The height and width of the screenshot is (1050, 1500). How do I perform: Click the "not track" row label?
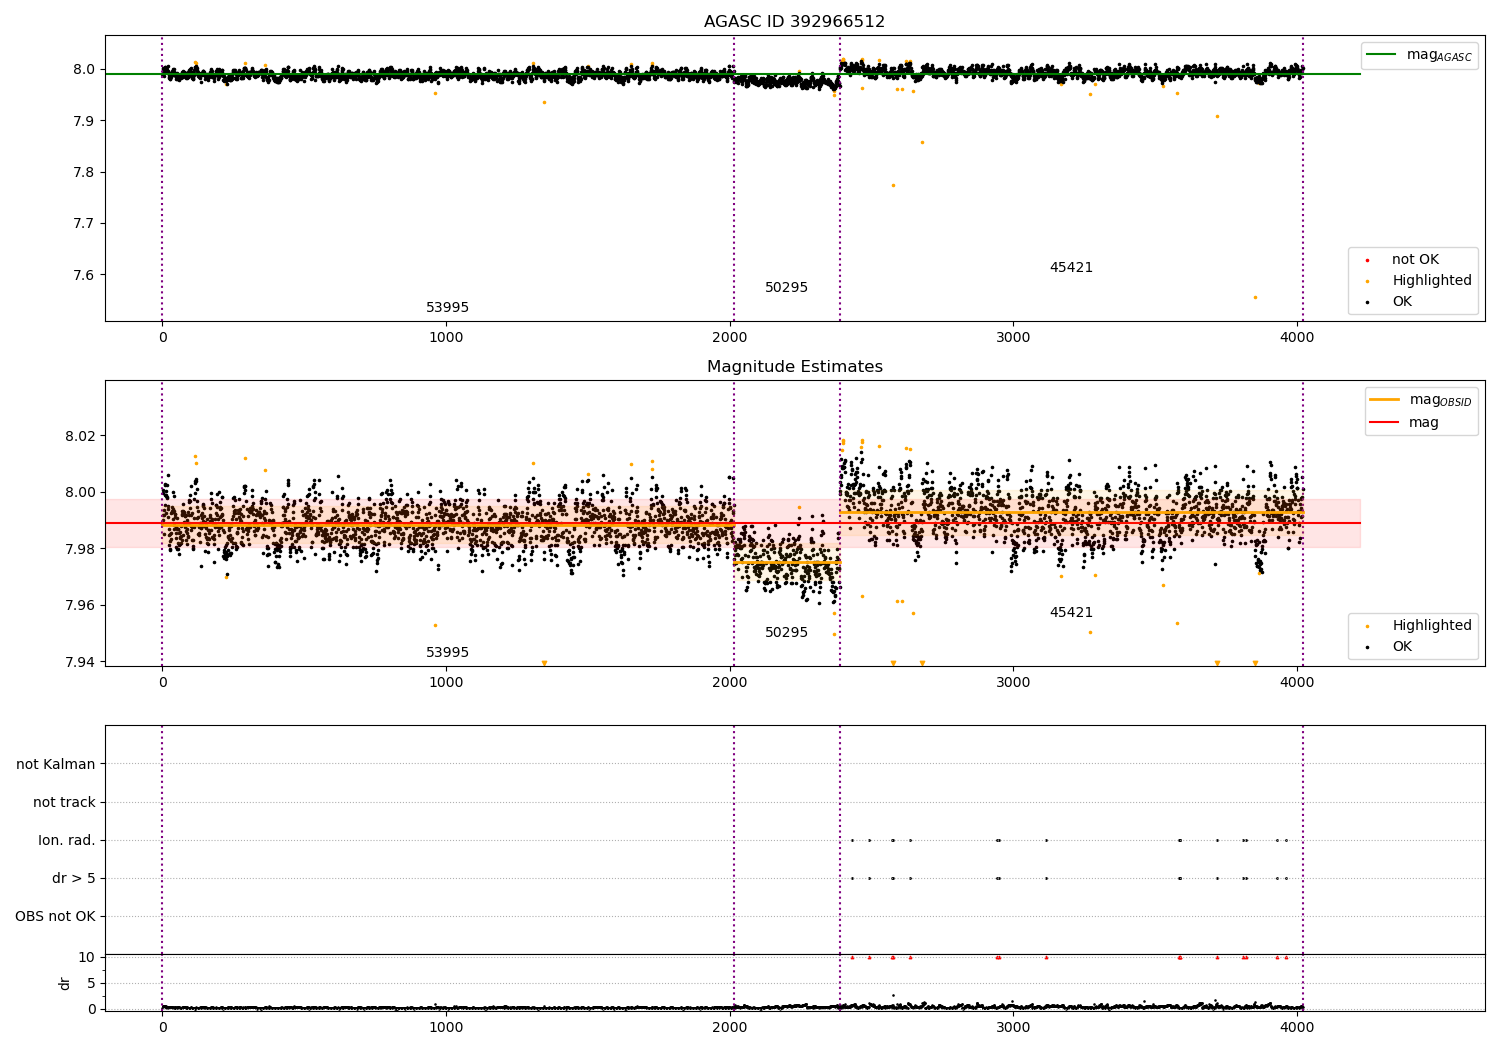64,803
